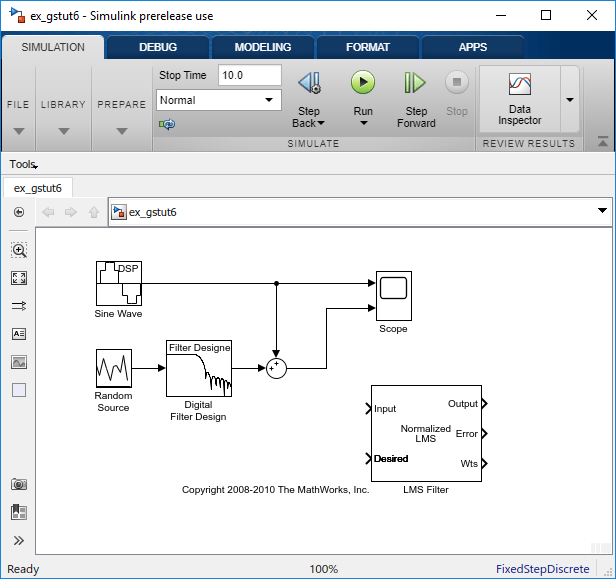Click the Stop Time input field
The width and height of the screenshot is (616, 579).
pyautogui.click(x=250, y=75)
